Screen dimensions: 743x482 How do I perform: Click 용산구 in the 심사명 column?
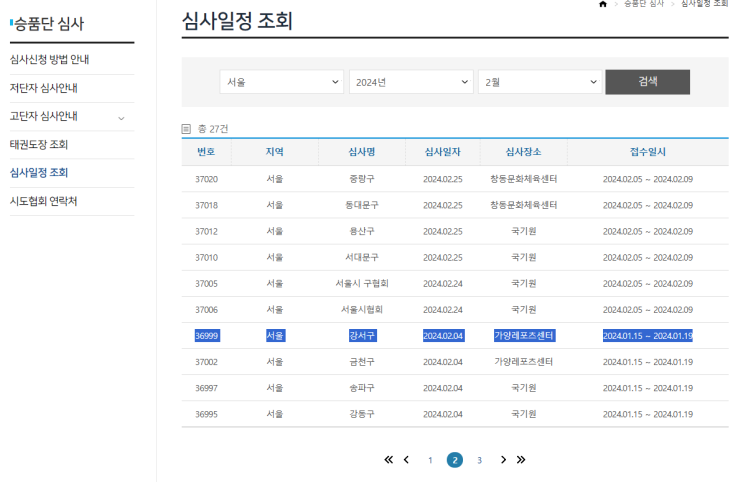point(362,231)
